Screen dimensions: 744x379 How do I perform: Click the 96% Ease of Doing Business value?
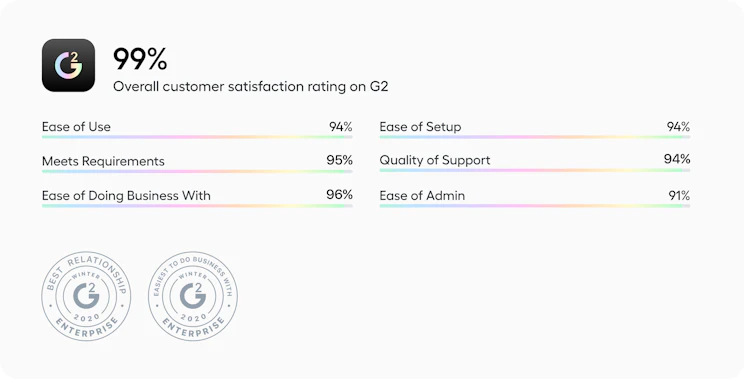tap(340, 194)
